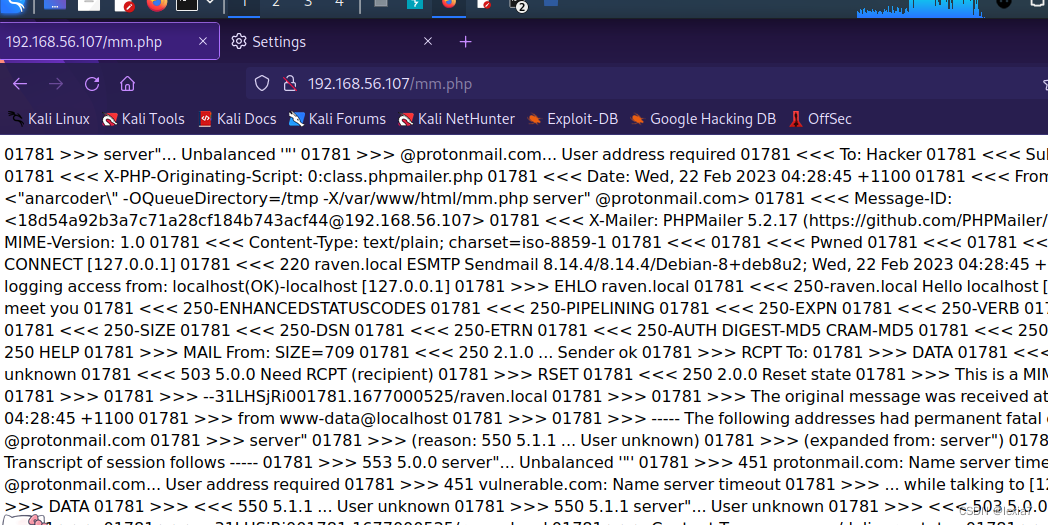Launch Firefox from the panel launcher

[x=156, y=5]
